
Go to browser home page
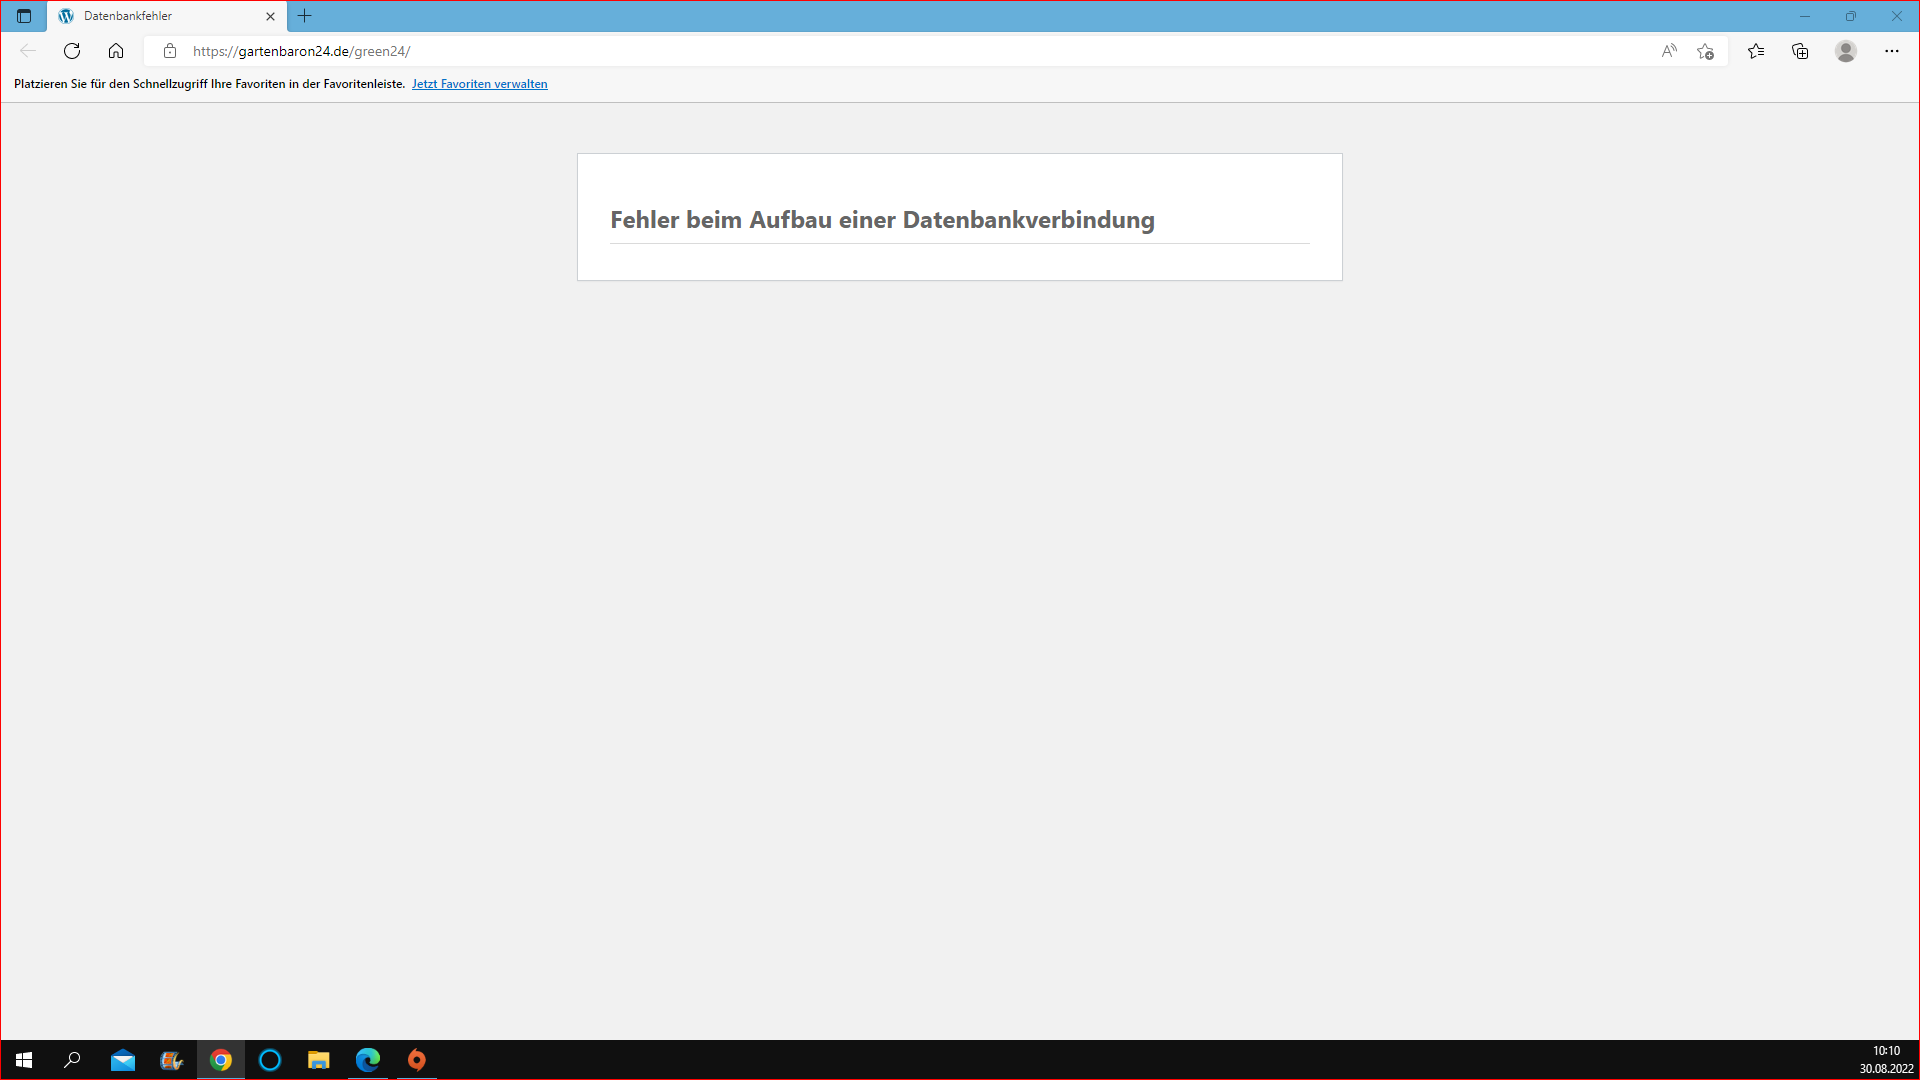pyautogui.click(x=116, y=51)
